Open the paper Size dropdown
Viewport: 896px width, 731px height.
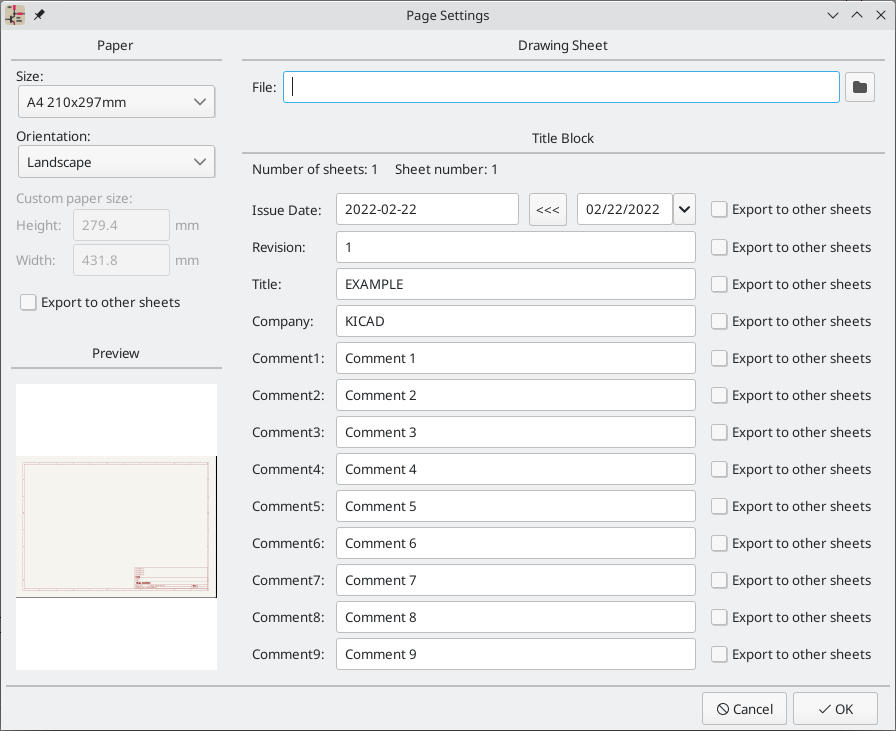point(116,101)
